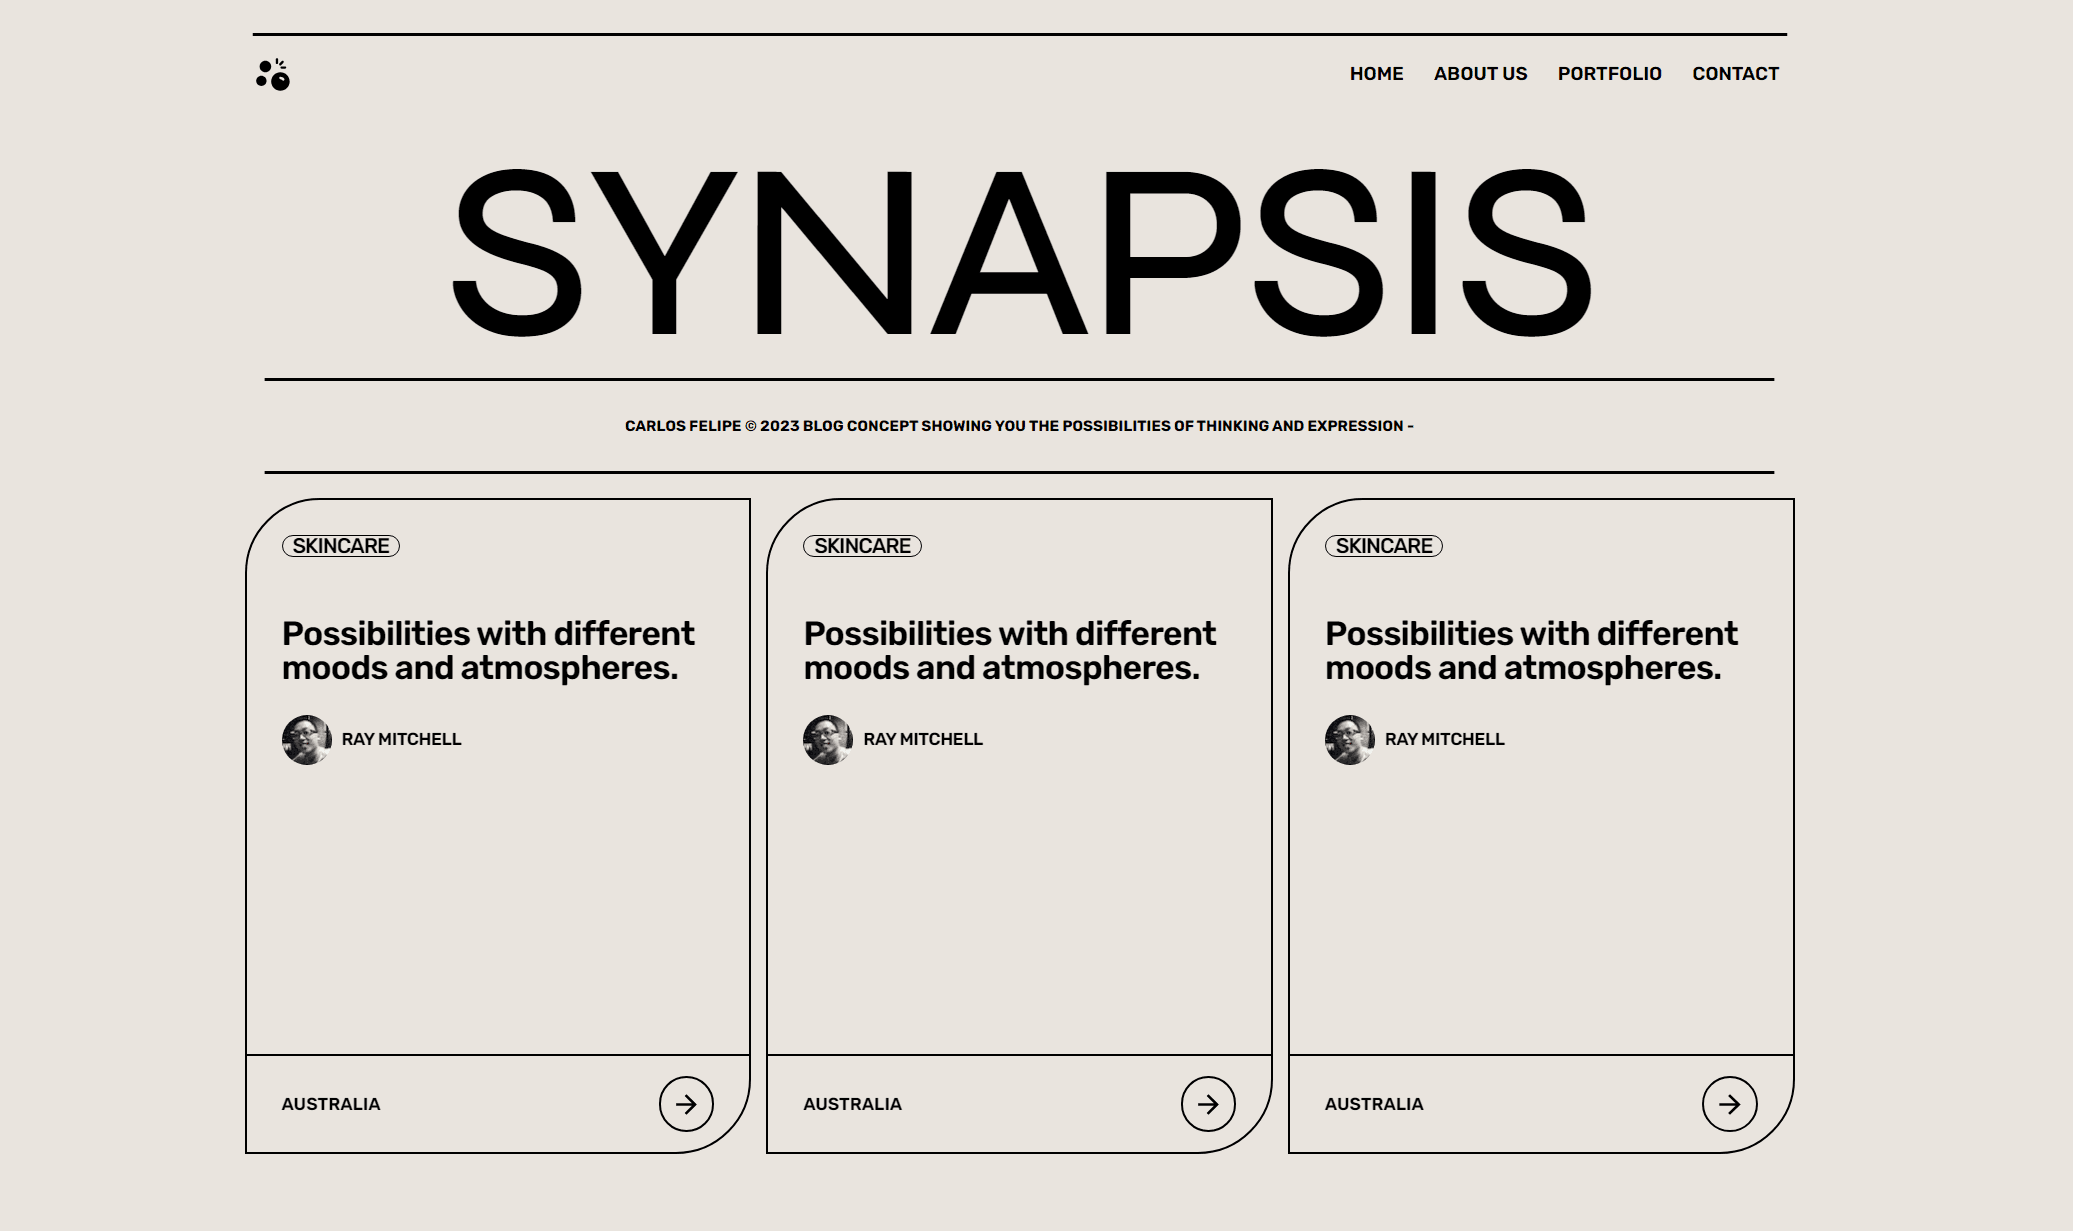
Task: Select the SKINCARE tag on first card
Action: click(341, 545)
